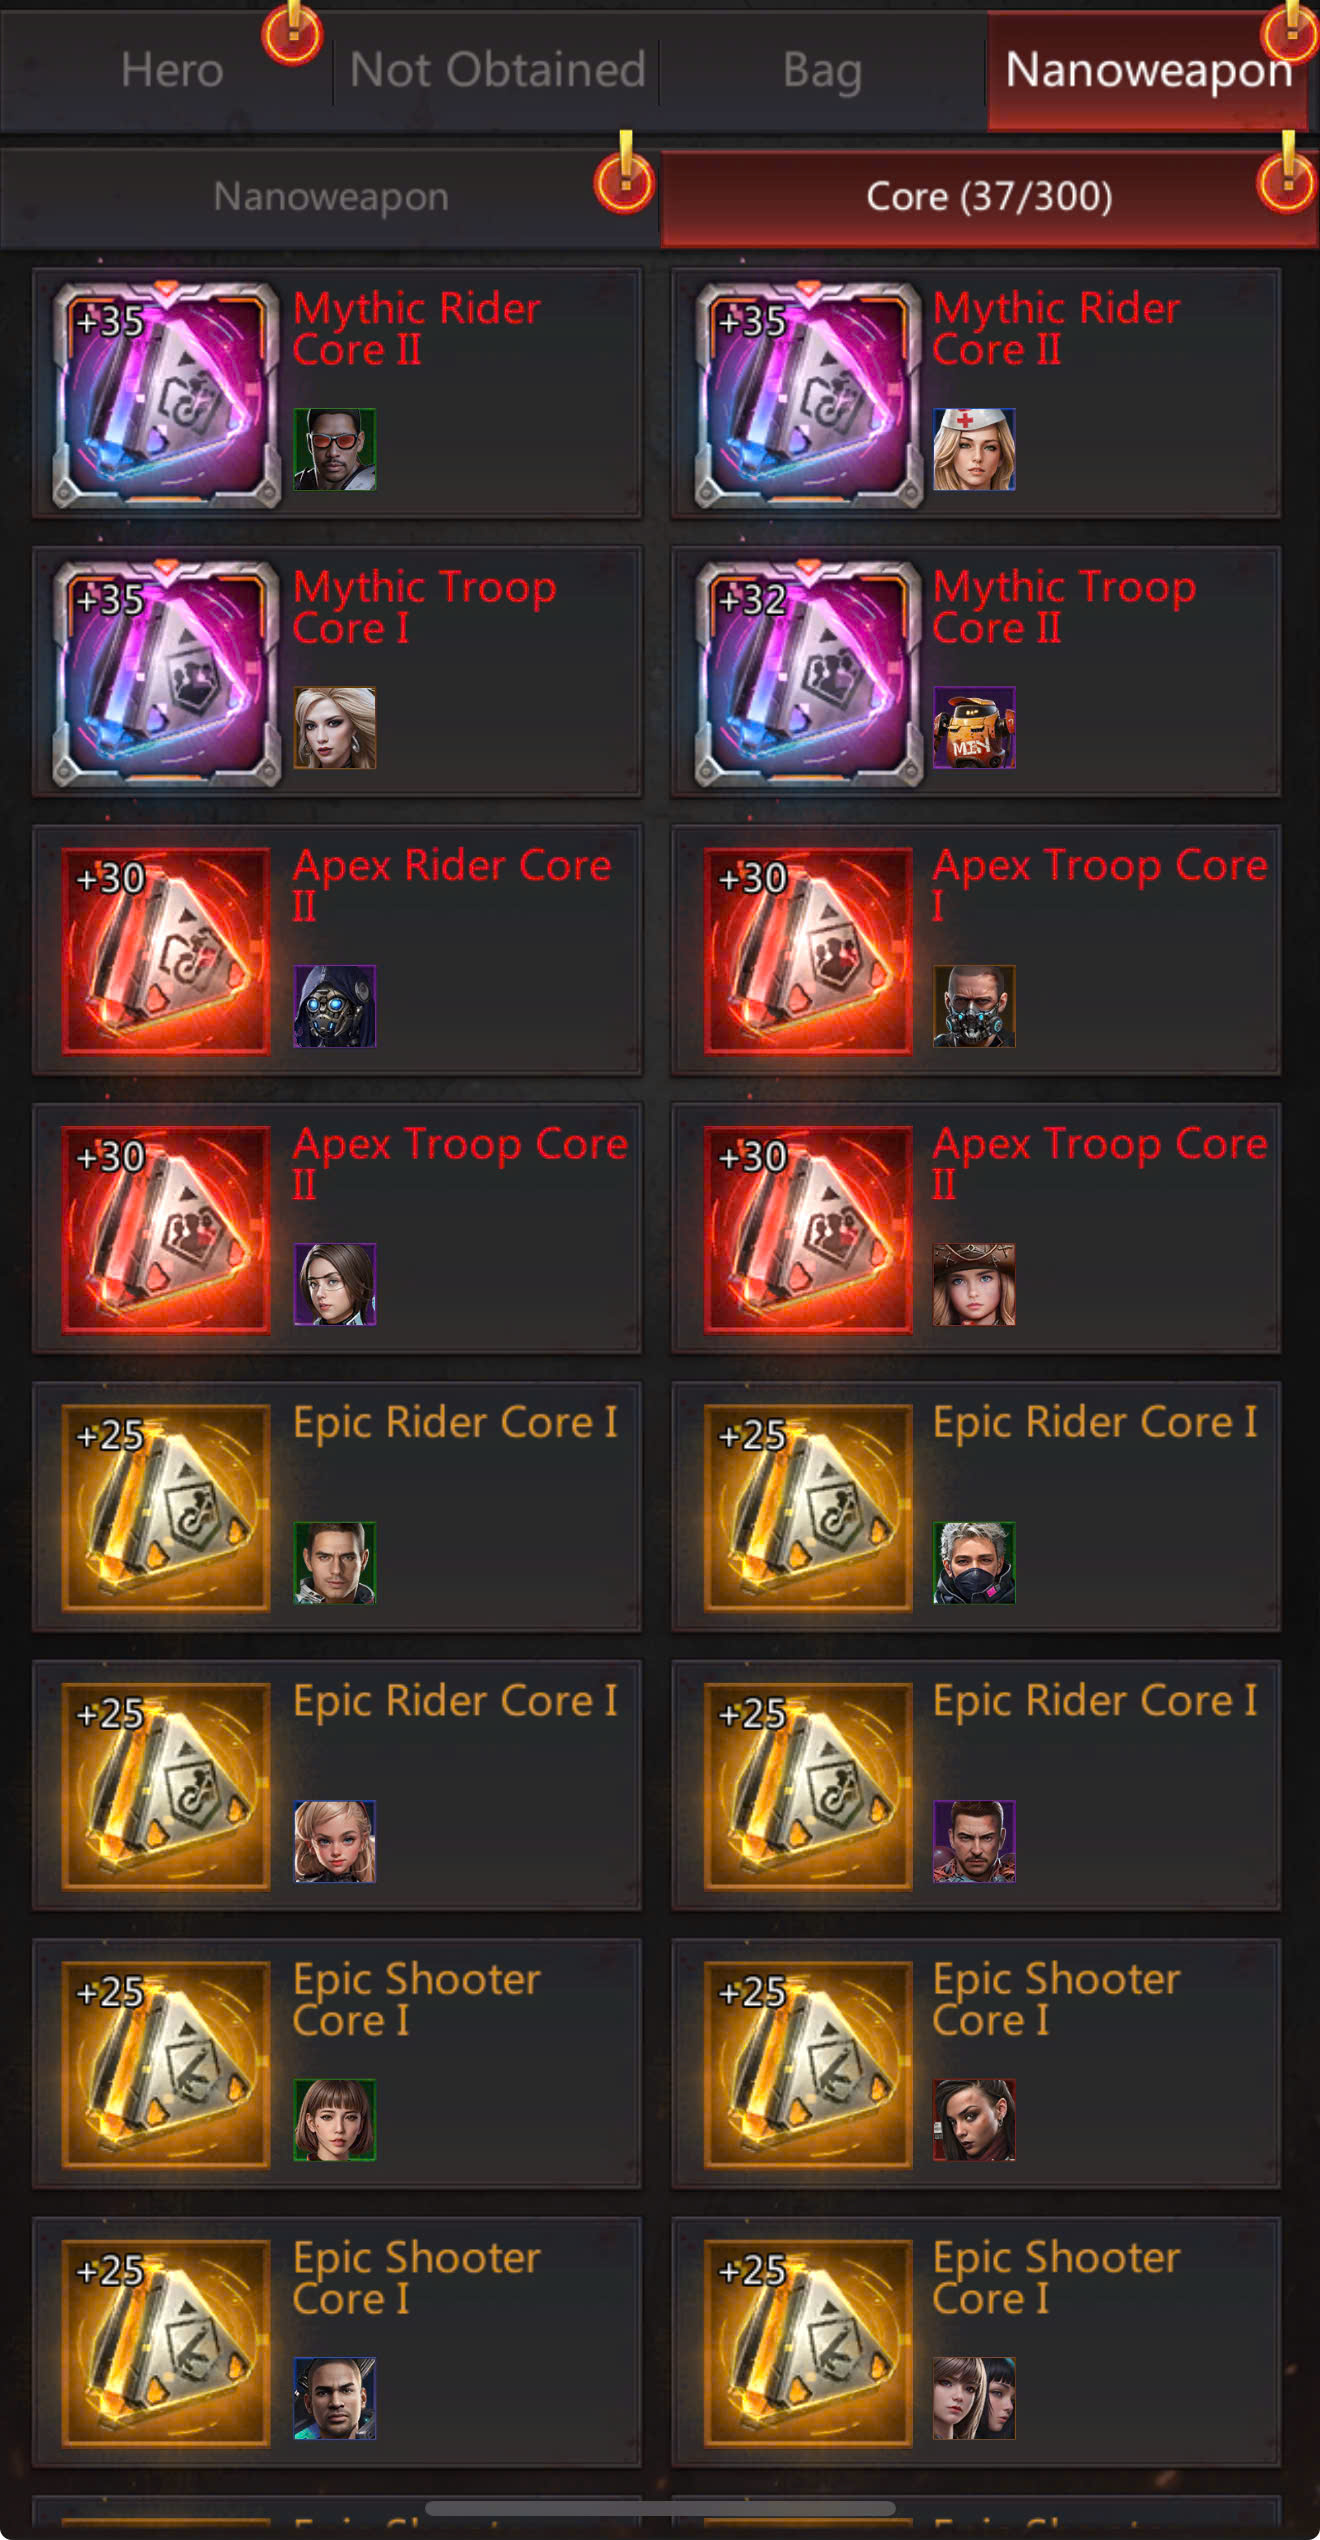
Task: Click the bottom horizontal scroll indicator
Action: tap(660, 2508)
